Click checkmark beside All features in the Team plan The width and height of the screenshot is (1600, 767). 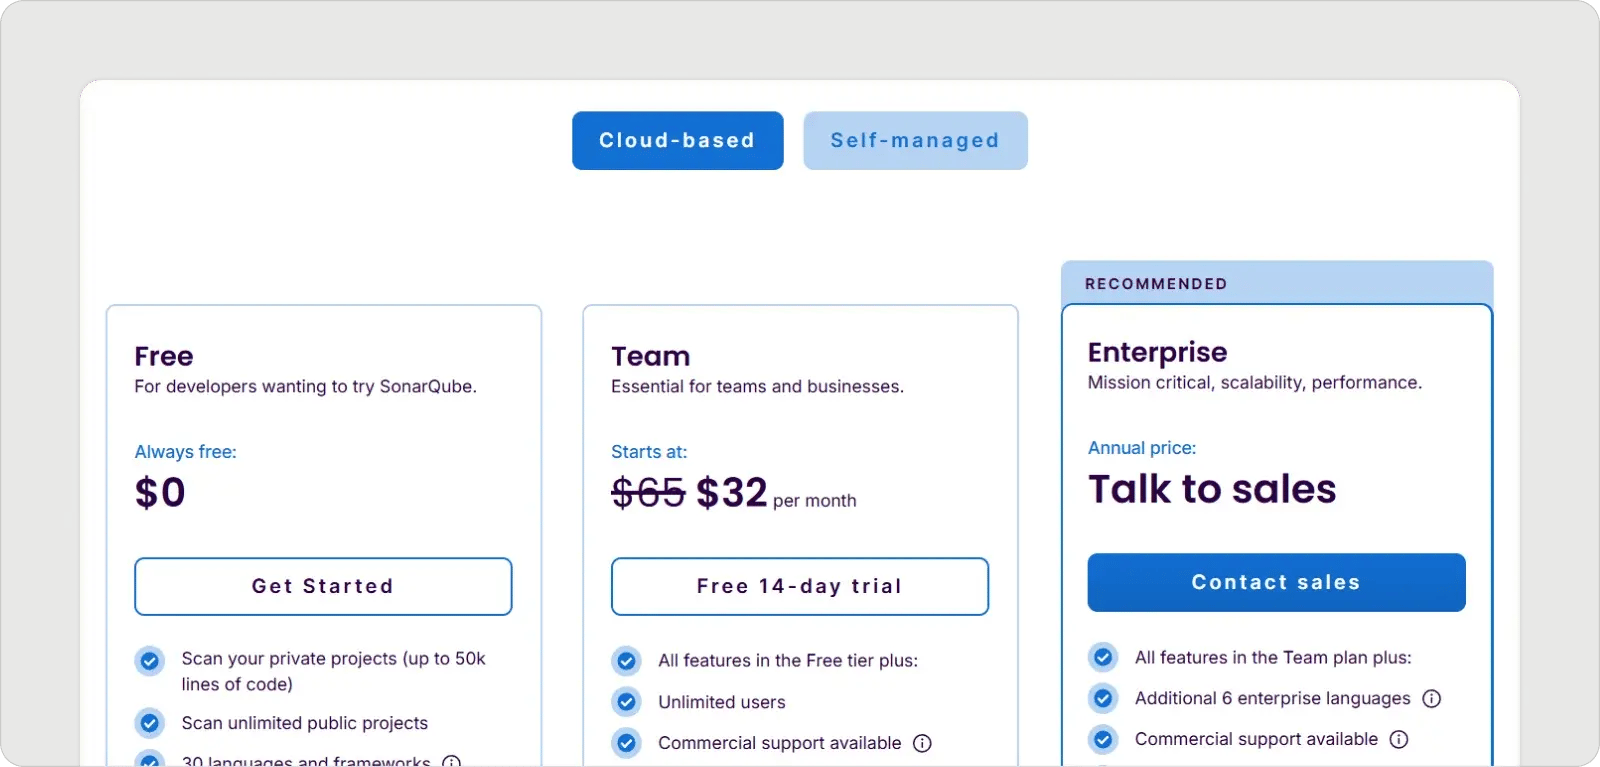[x=1103, y=657]
